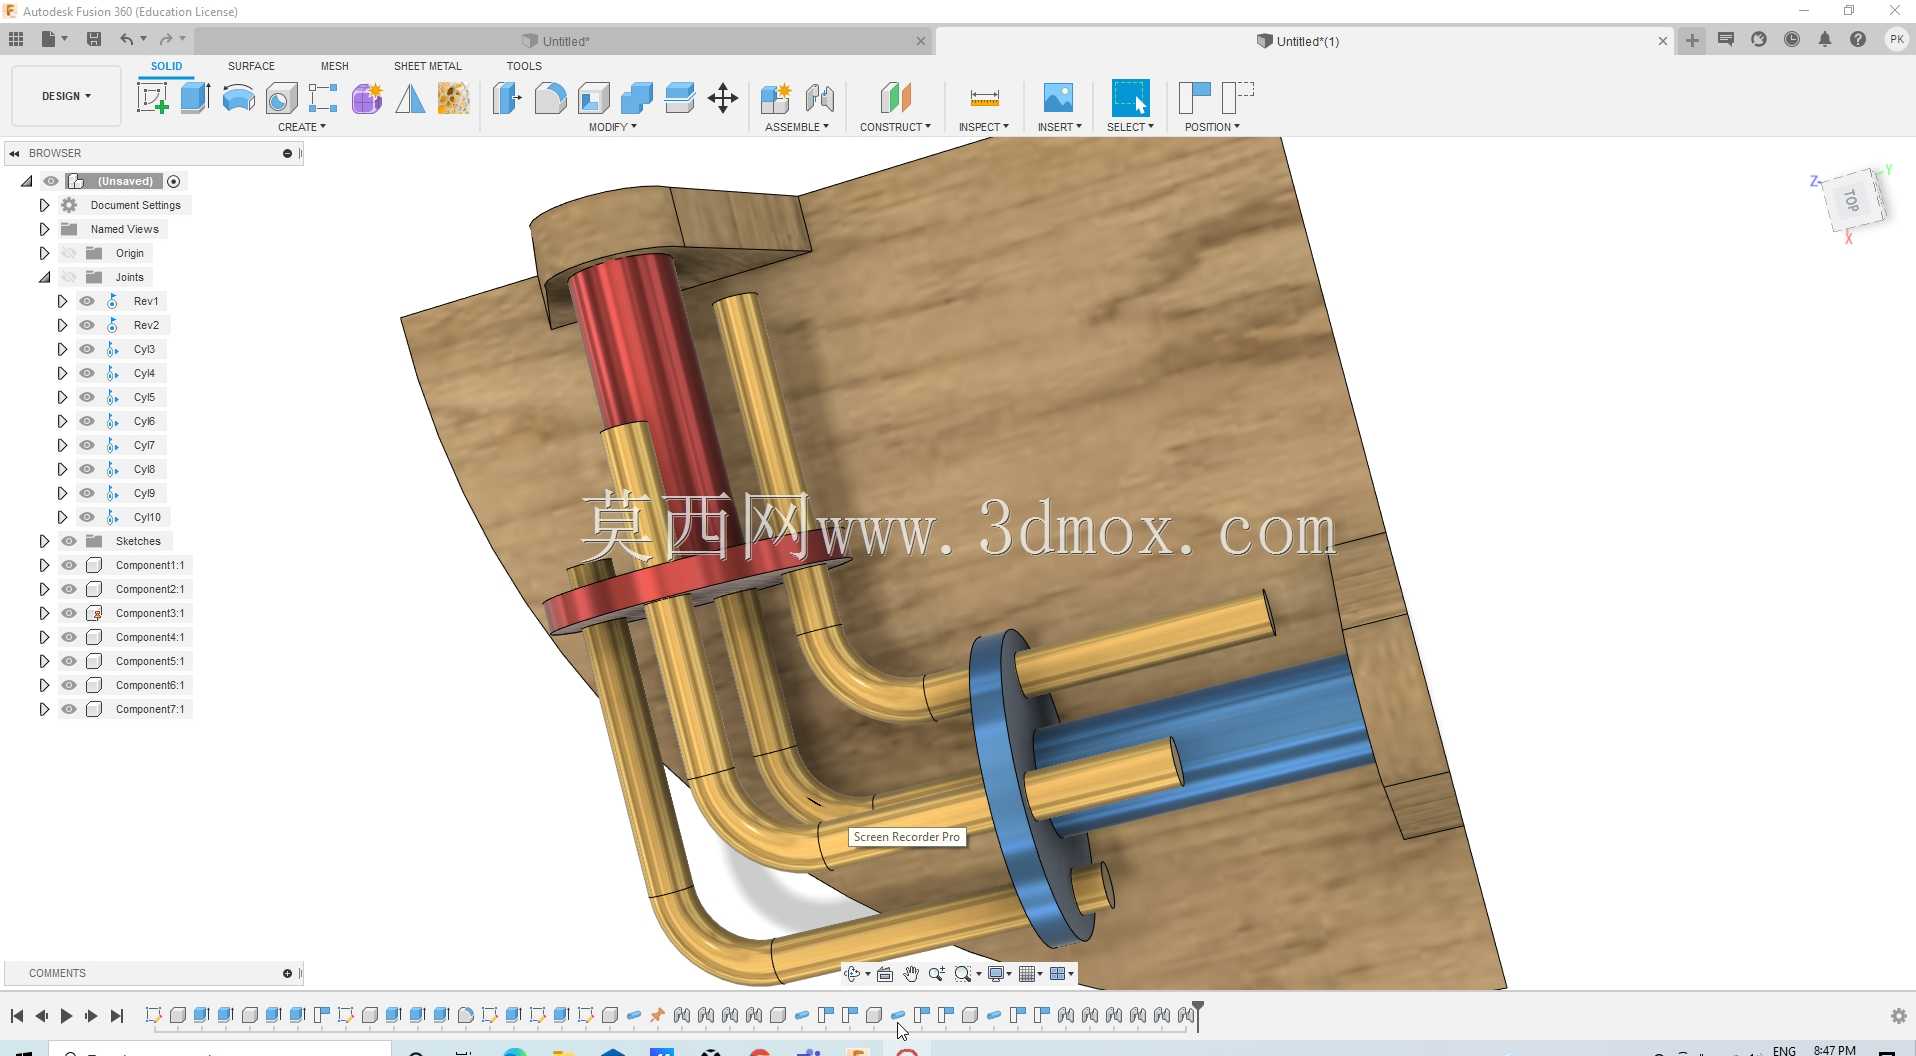Open the MODIFY dropdown menu
Viewport: 1916px width, 1056px height.
click(x=612, y=127)
